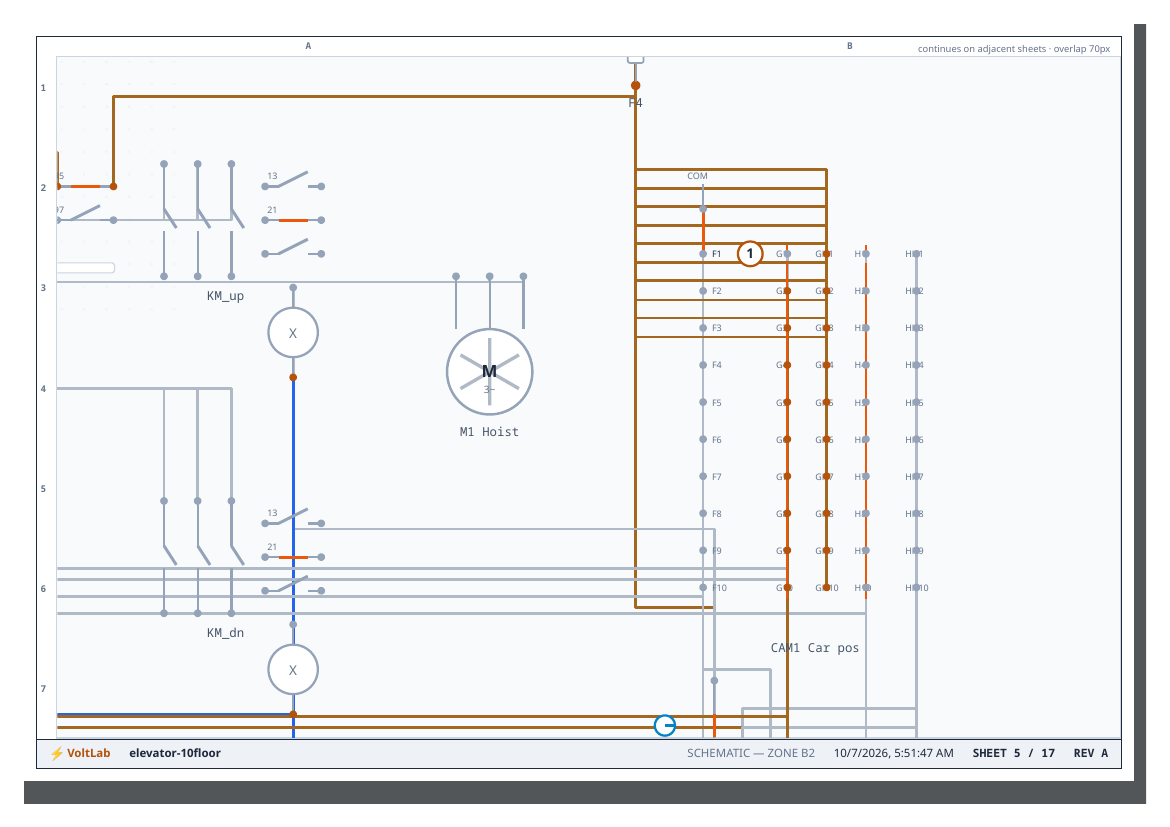Click the 'KM_dn' label
The height and width of the screenshot is (827, 1170).
coord(225,633)
